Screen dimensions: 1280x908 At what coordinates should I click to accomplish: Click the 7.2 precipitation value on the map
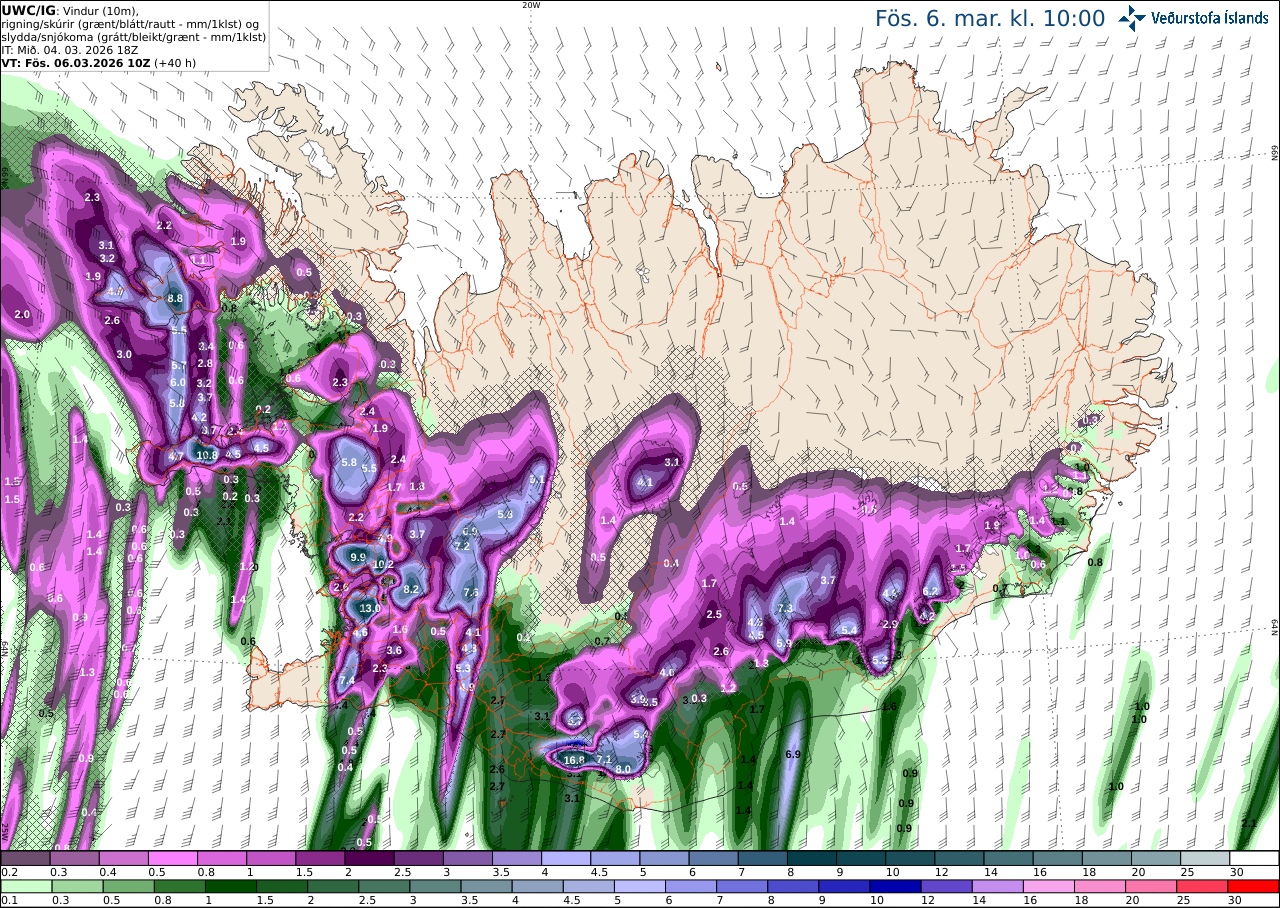pos(462,546)
